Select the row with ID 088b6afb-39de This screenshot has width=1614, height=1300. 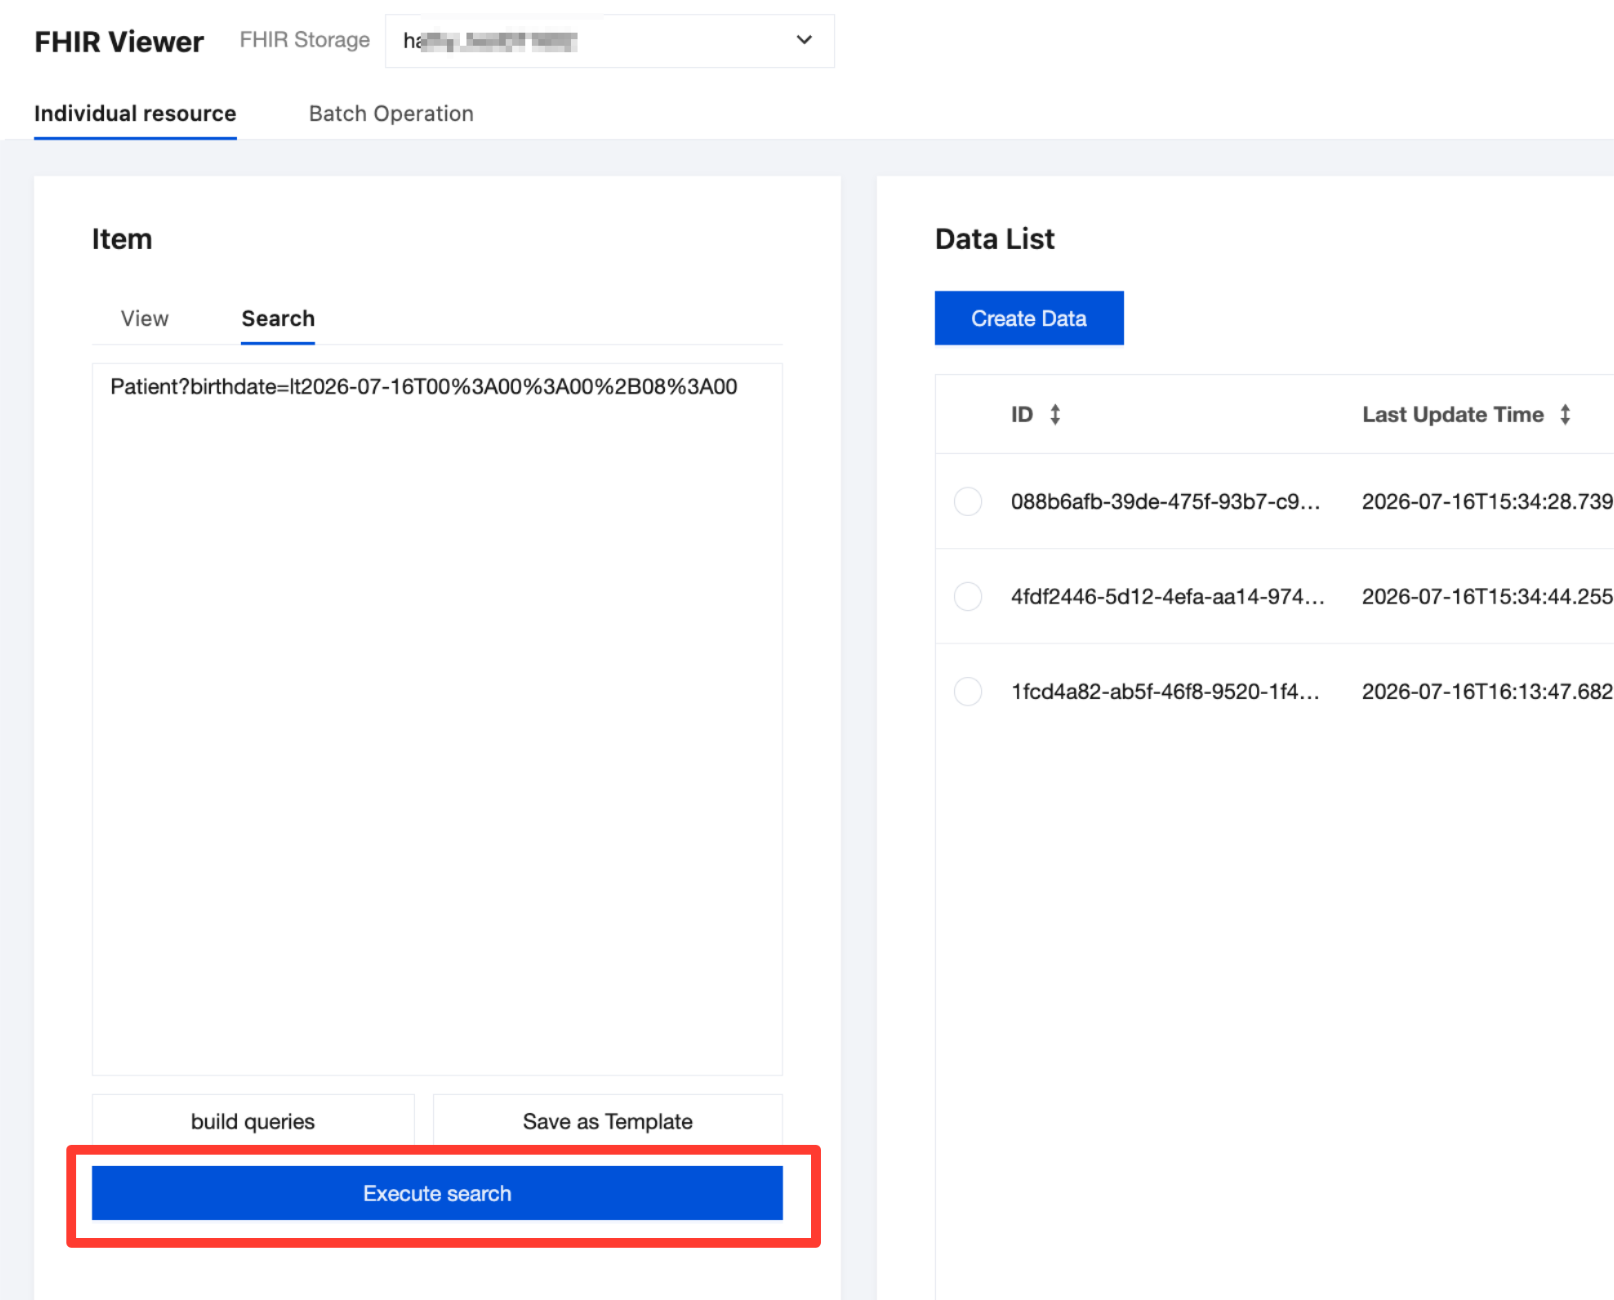point(968,501)
